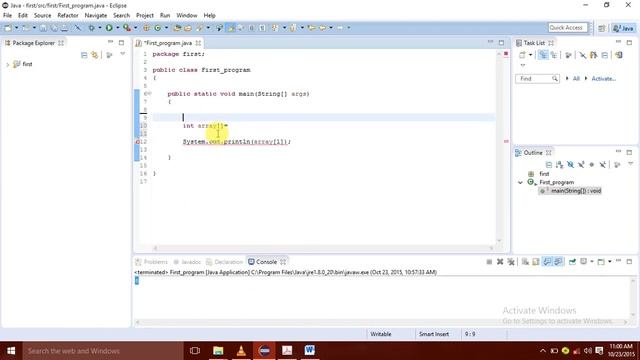
Task: Click Collapse All in Package Explorer
Action: [x=84, y=55]
